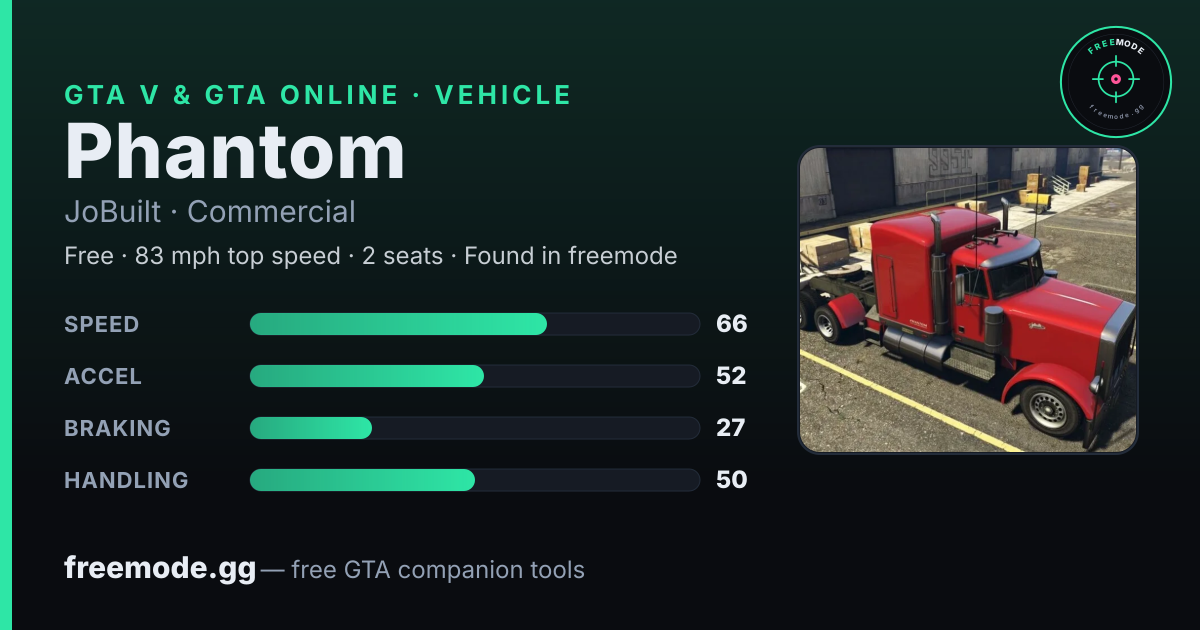Click the BRAKING label

(x=118, y=428)
